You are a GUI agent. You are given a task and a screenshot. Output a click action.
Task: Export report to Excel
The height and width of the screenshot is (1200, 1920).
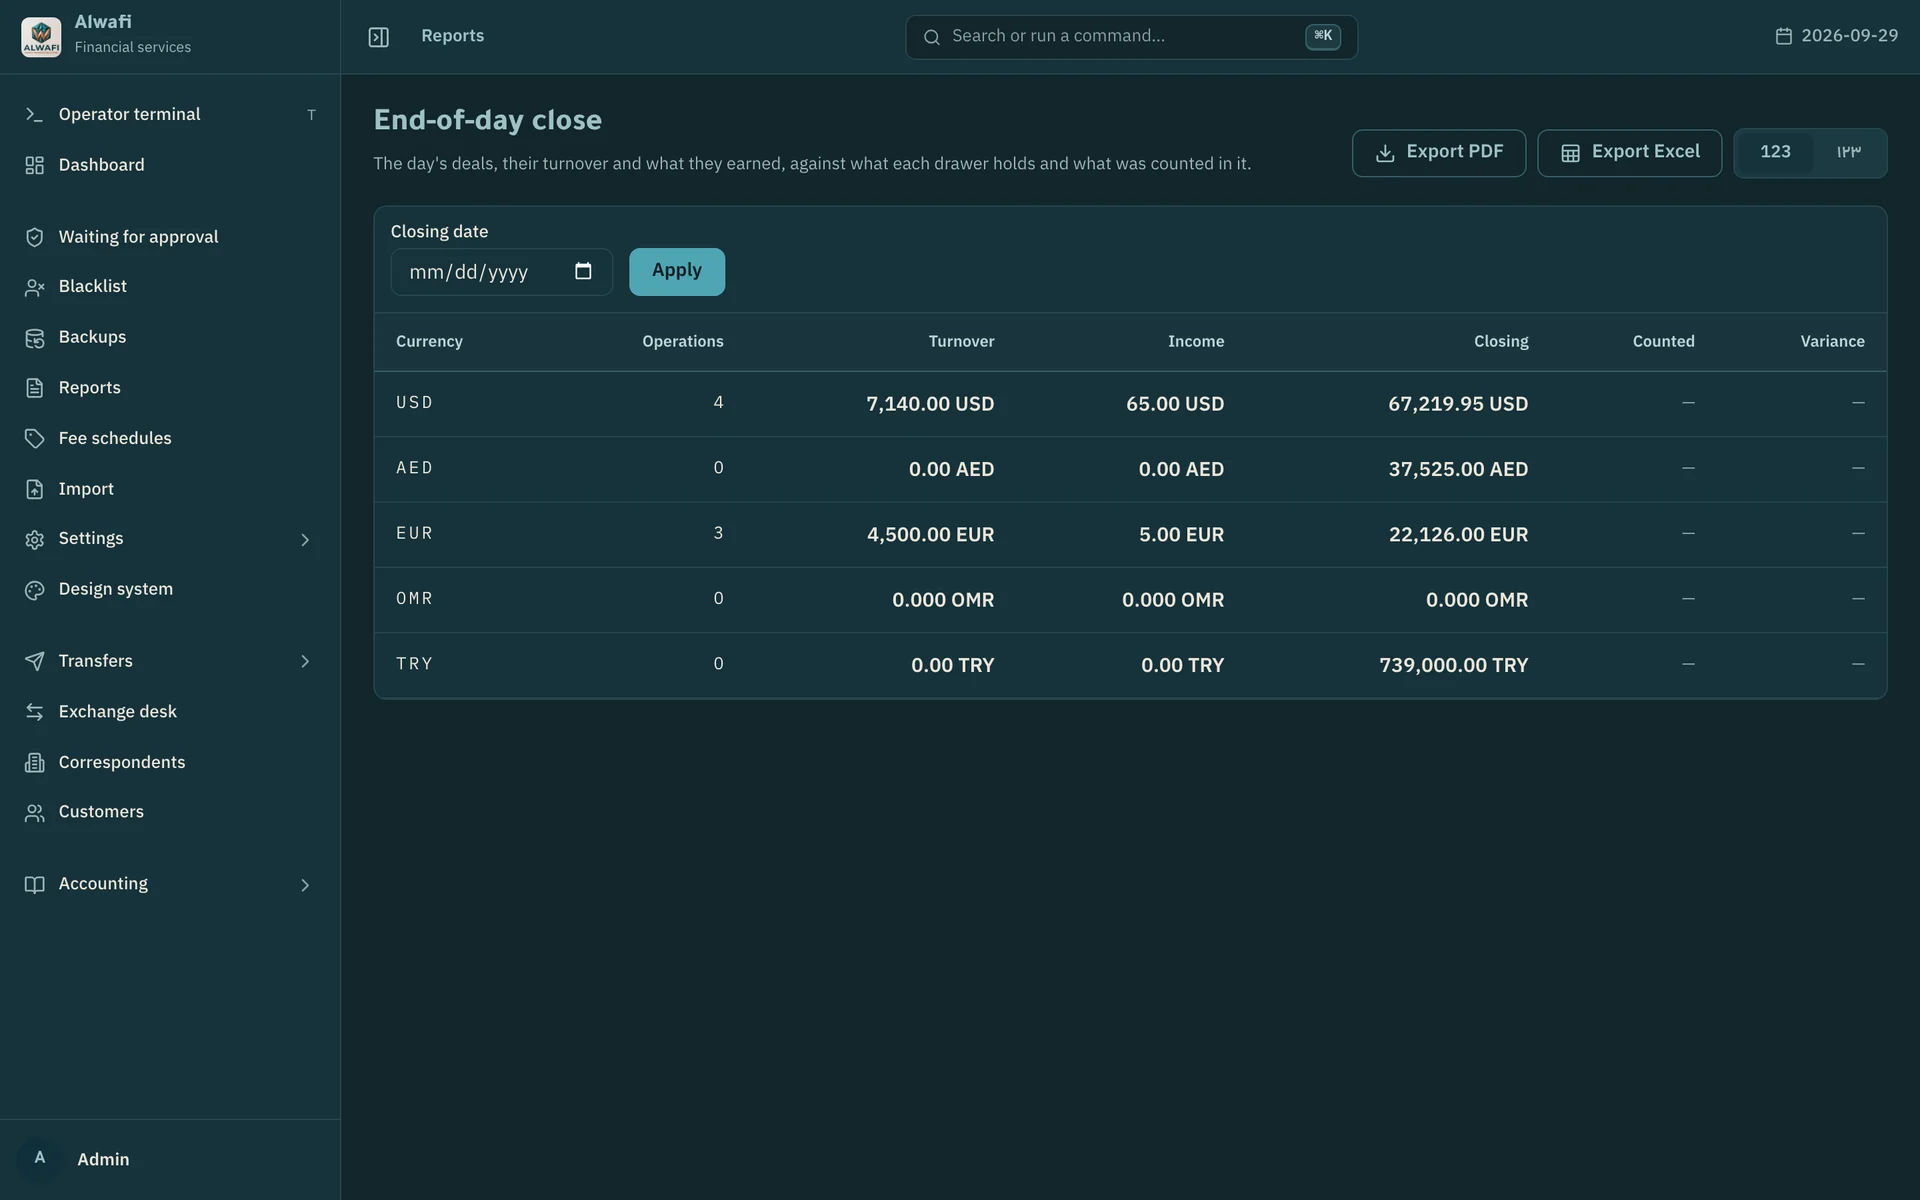[1629, 153]
